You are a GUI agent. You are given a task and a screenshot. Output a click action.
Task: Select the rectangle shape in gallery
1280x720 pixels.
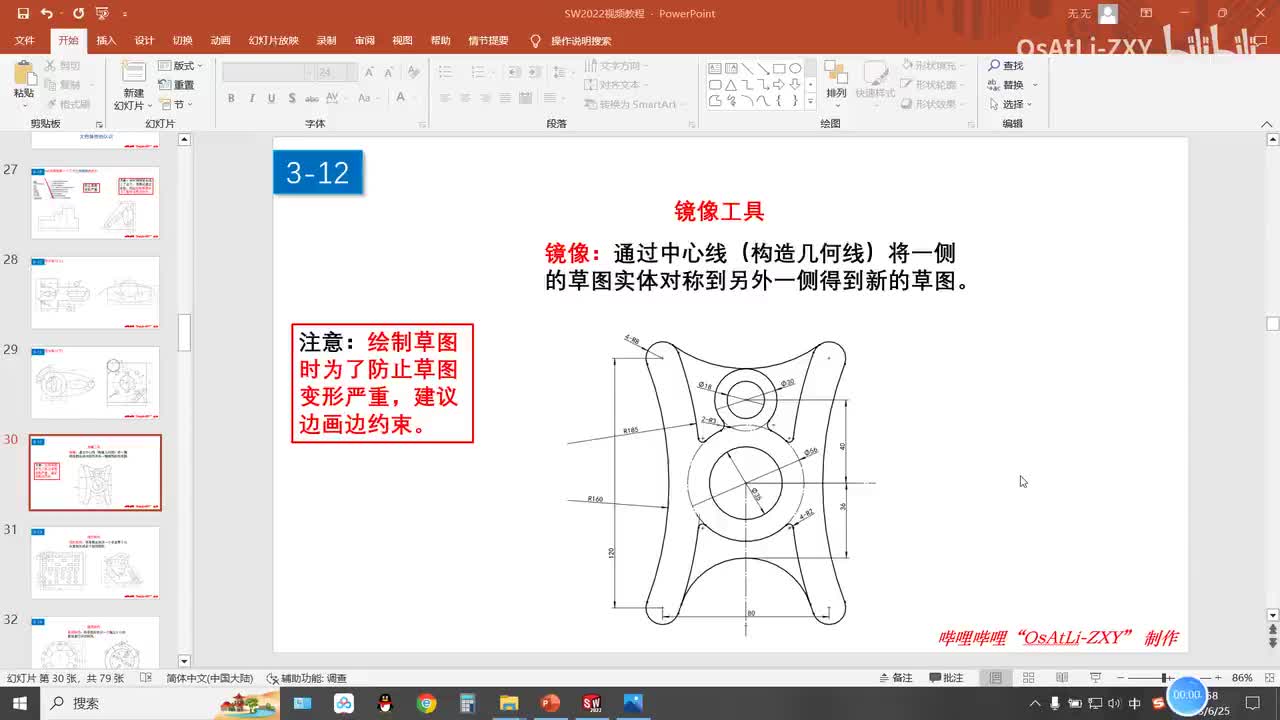(x=778, y=69)
